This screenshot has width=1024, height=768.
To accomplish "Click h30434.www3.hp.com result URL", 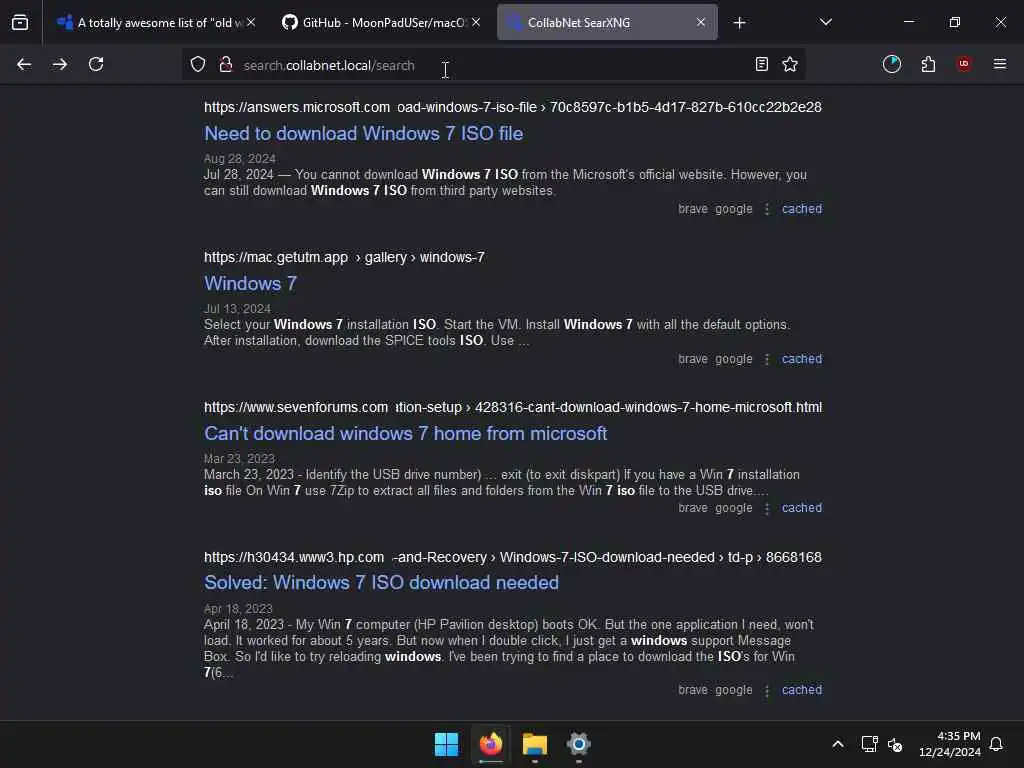I will pos(513,558).
